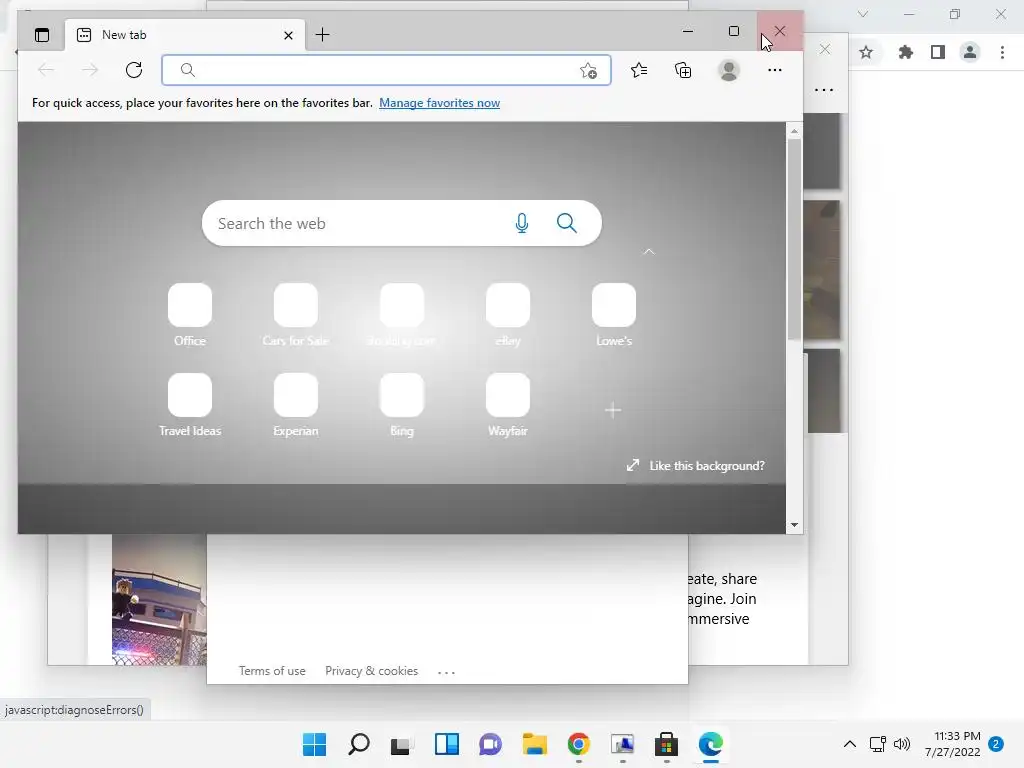Open Chrome tab search chevron
This screenshot has width=1024, height=768.
[863, 14]
